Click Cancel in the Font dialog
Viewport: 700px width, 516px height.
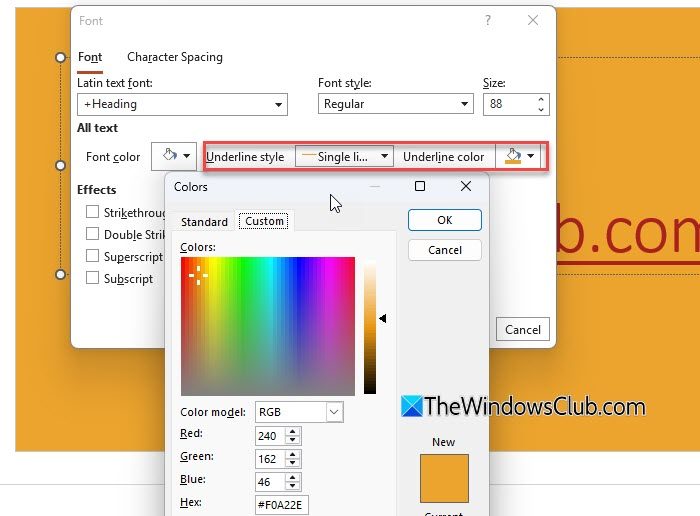522,329
